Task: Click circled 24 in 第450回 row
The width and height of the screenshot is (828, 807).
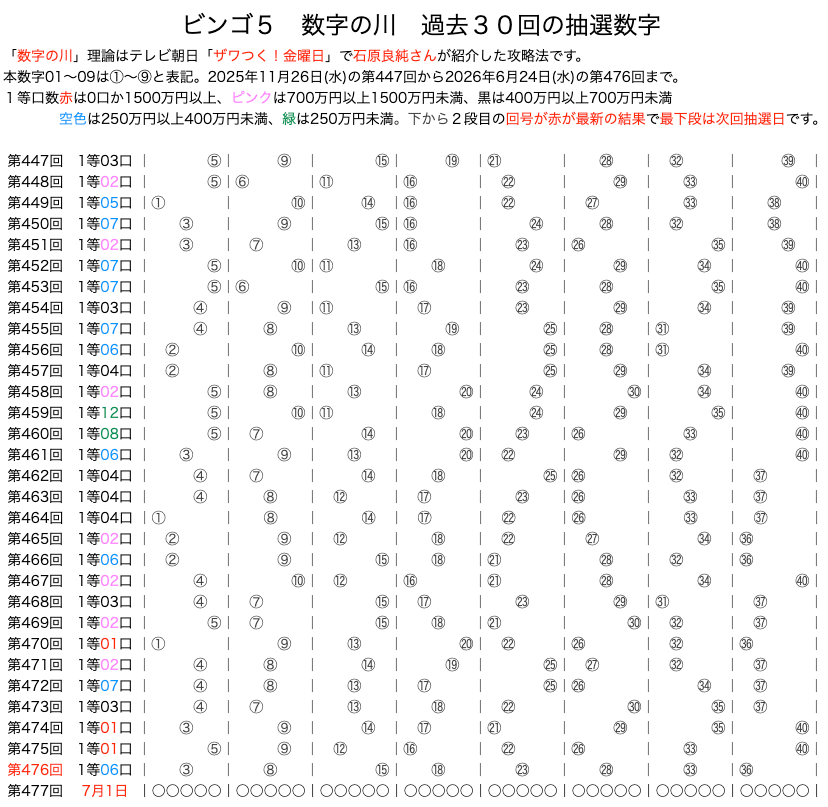Action: 536,224
